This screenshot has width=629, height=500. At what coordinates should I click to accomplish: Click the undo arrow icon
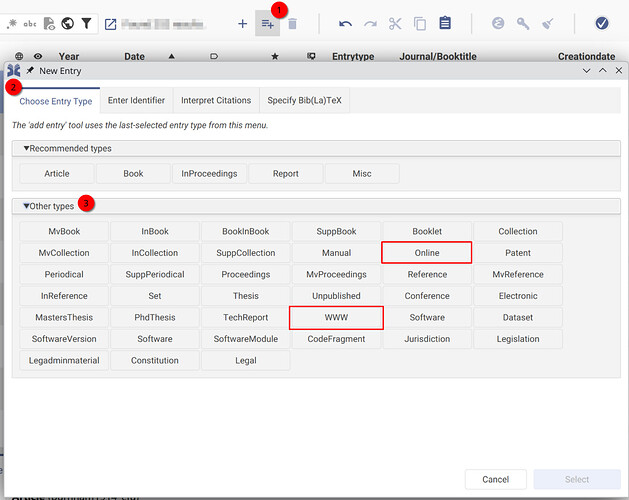pos(345,24)
